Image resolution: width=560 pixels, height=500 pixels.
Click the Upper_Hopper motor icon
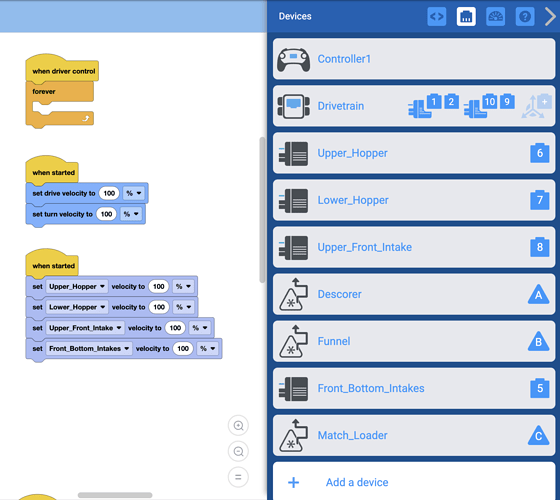click(x=293, y=154)
